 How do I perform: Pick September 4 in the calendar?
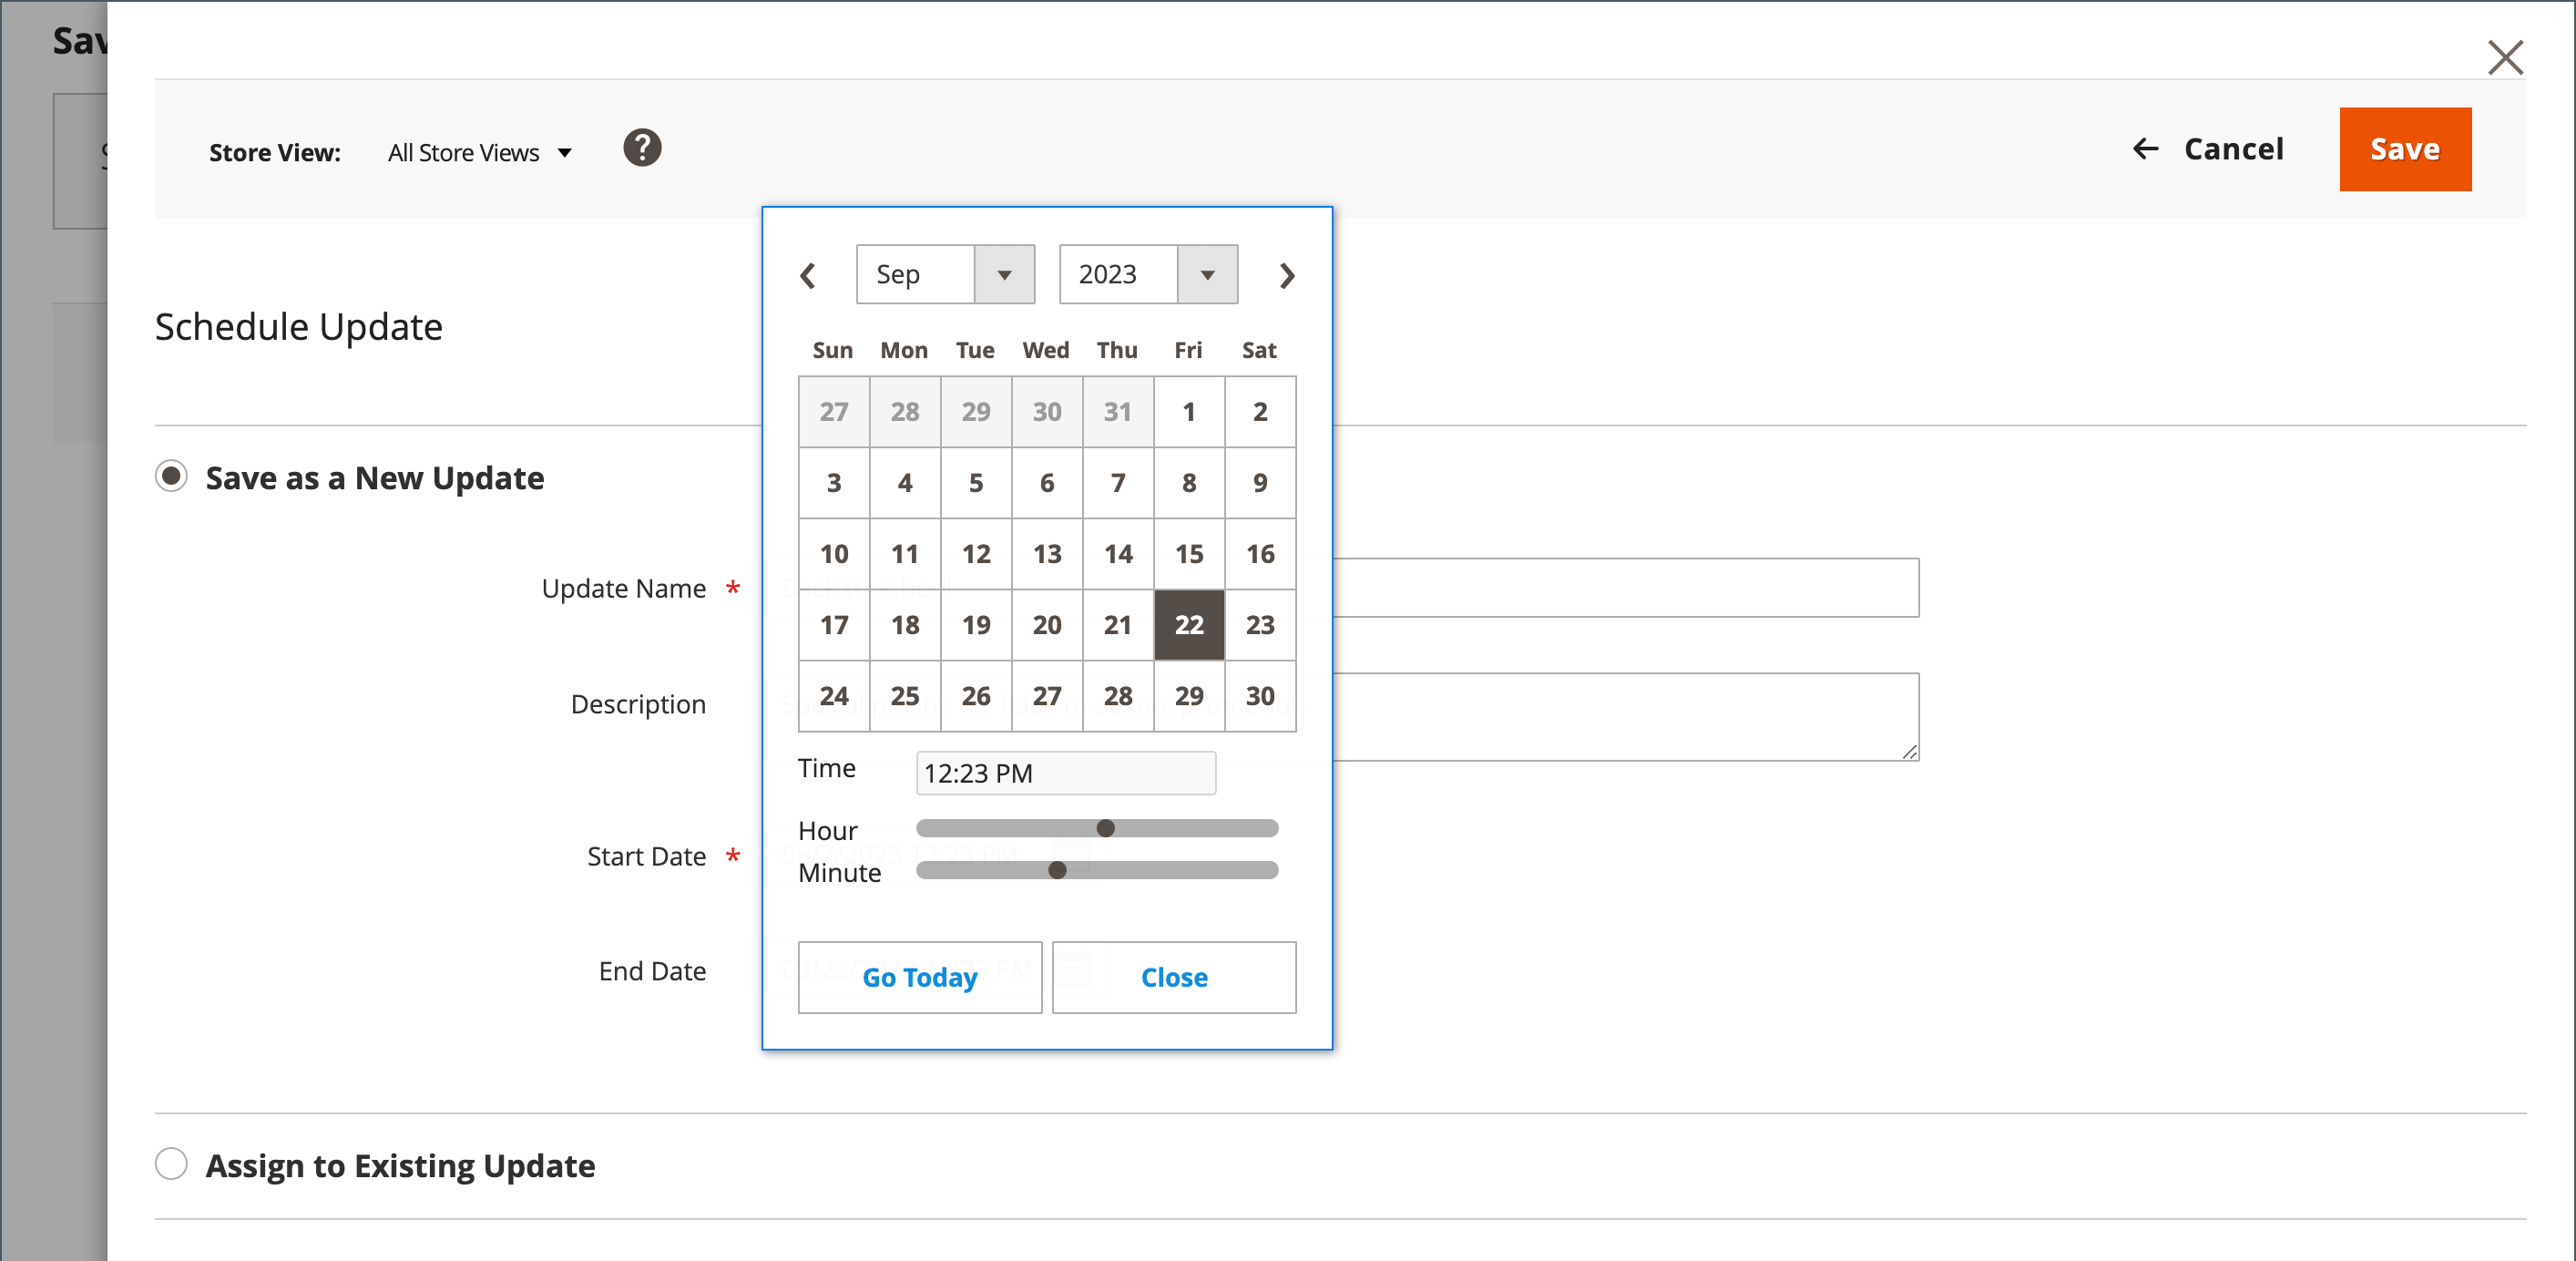coord(904,483)
